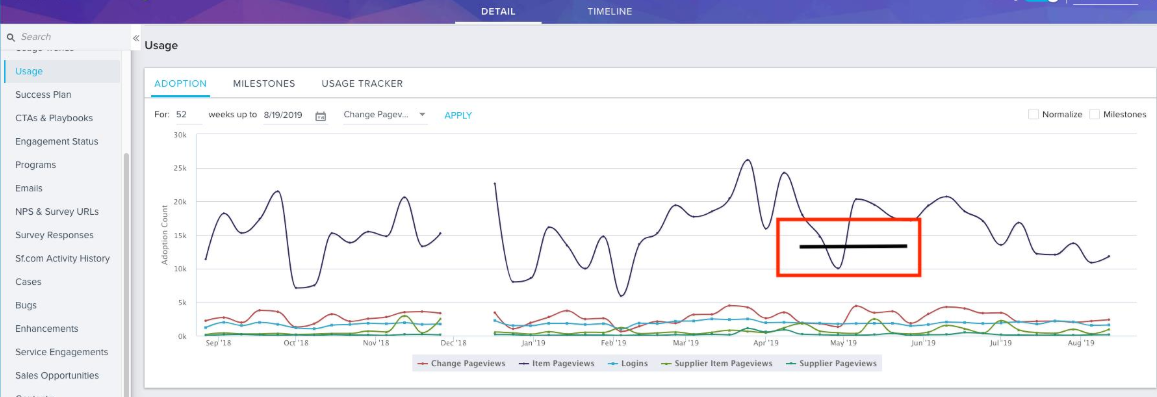Select Usage in the sidebar
Image resolution: width=1157 pixels, height=397 pixels.
[x=62, y=72]
